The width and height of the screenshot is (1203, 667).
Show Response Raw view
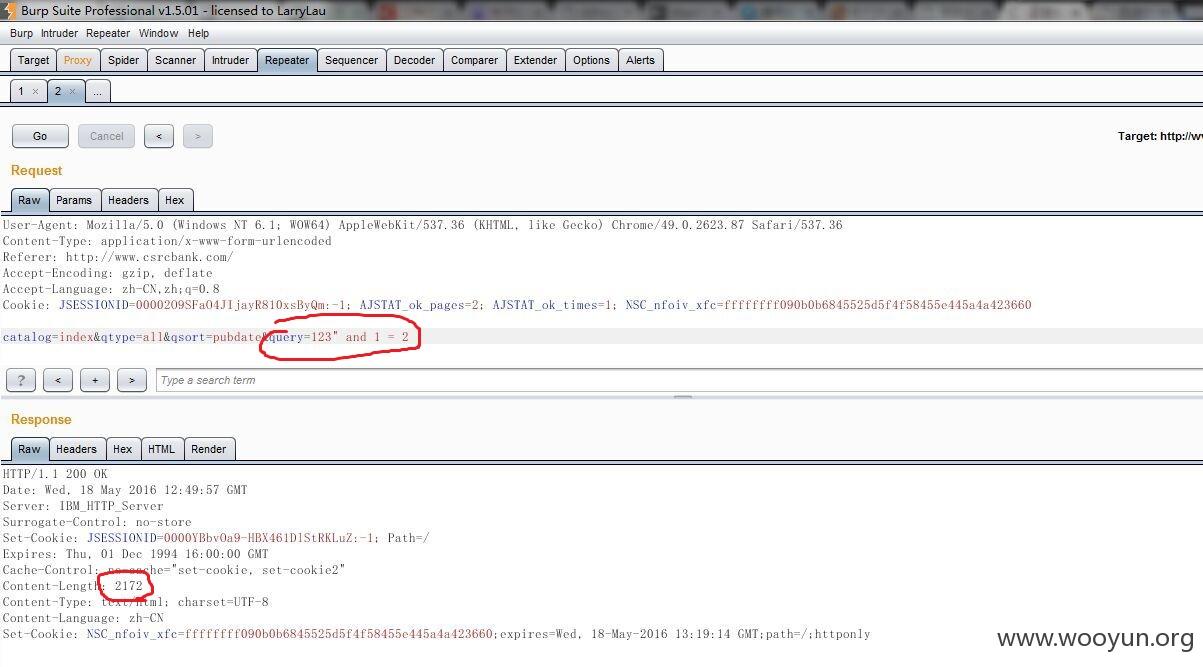(x=30, y=449)
